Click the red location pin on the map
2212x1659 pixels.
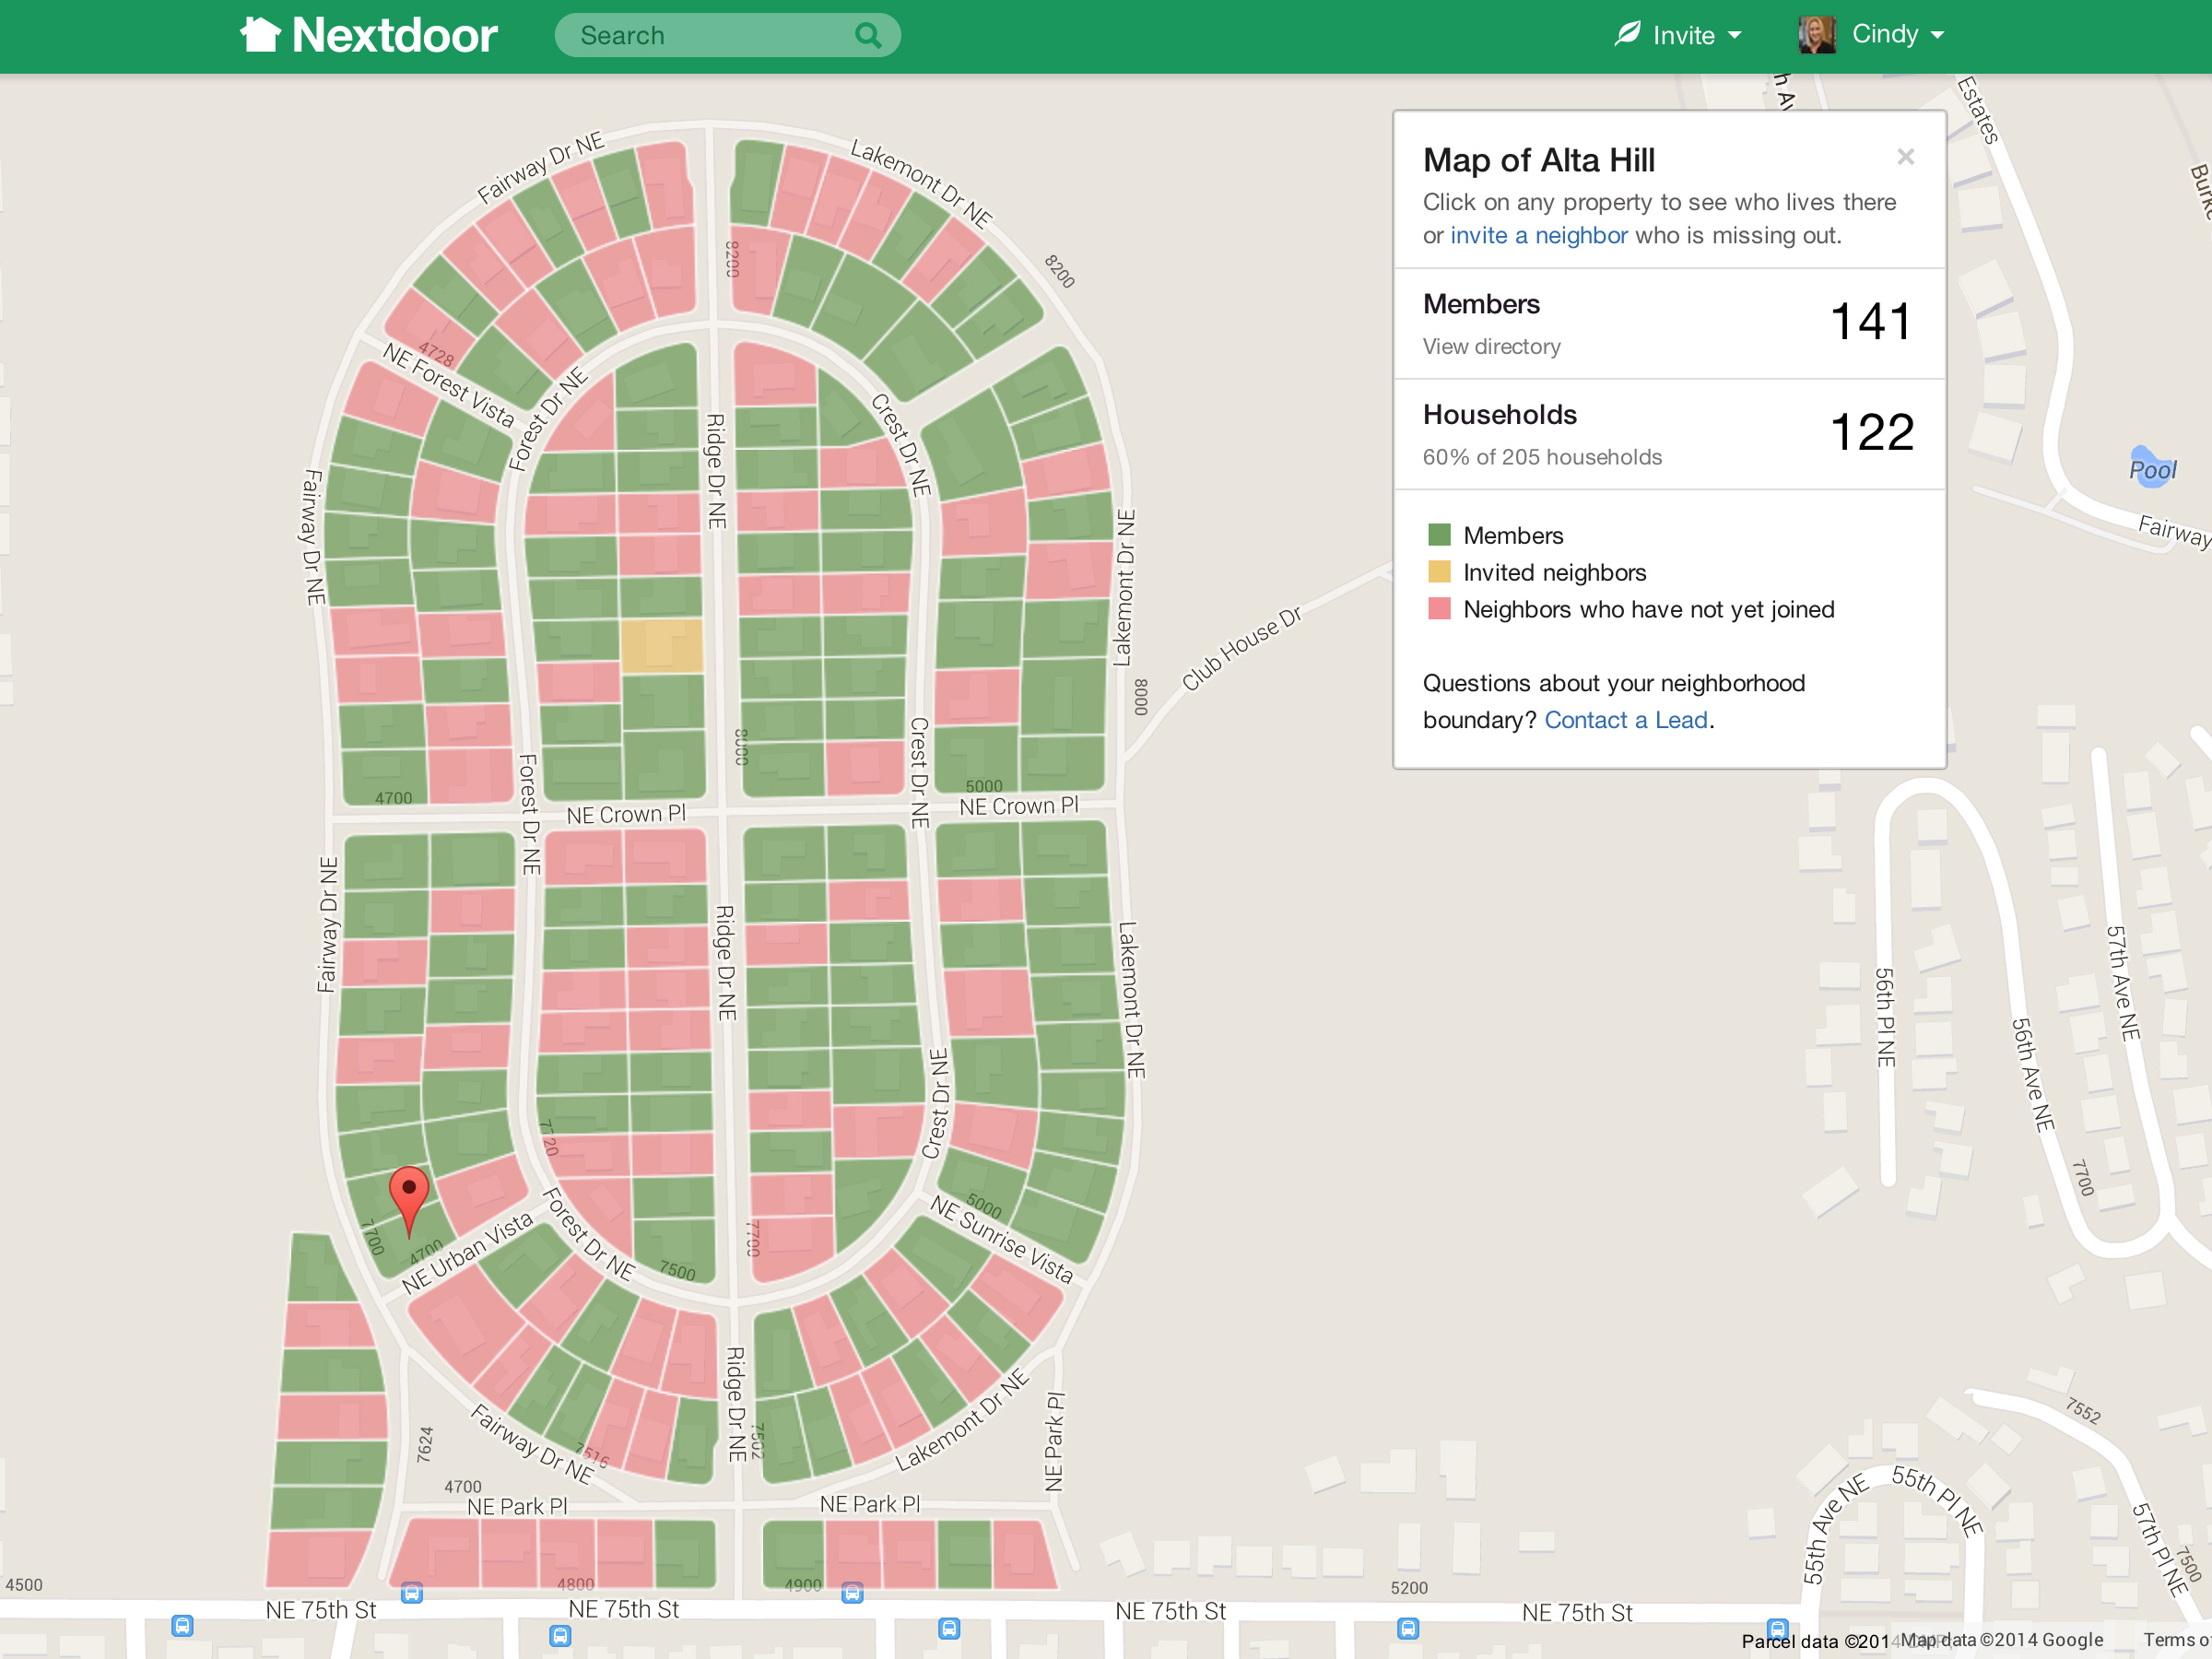point(408,1192)
